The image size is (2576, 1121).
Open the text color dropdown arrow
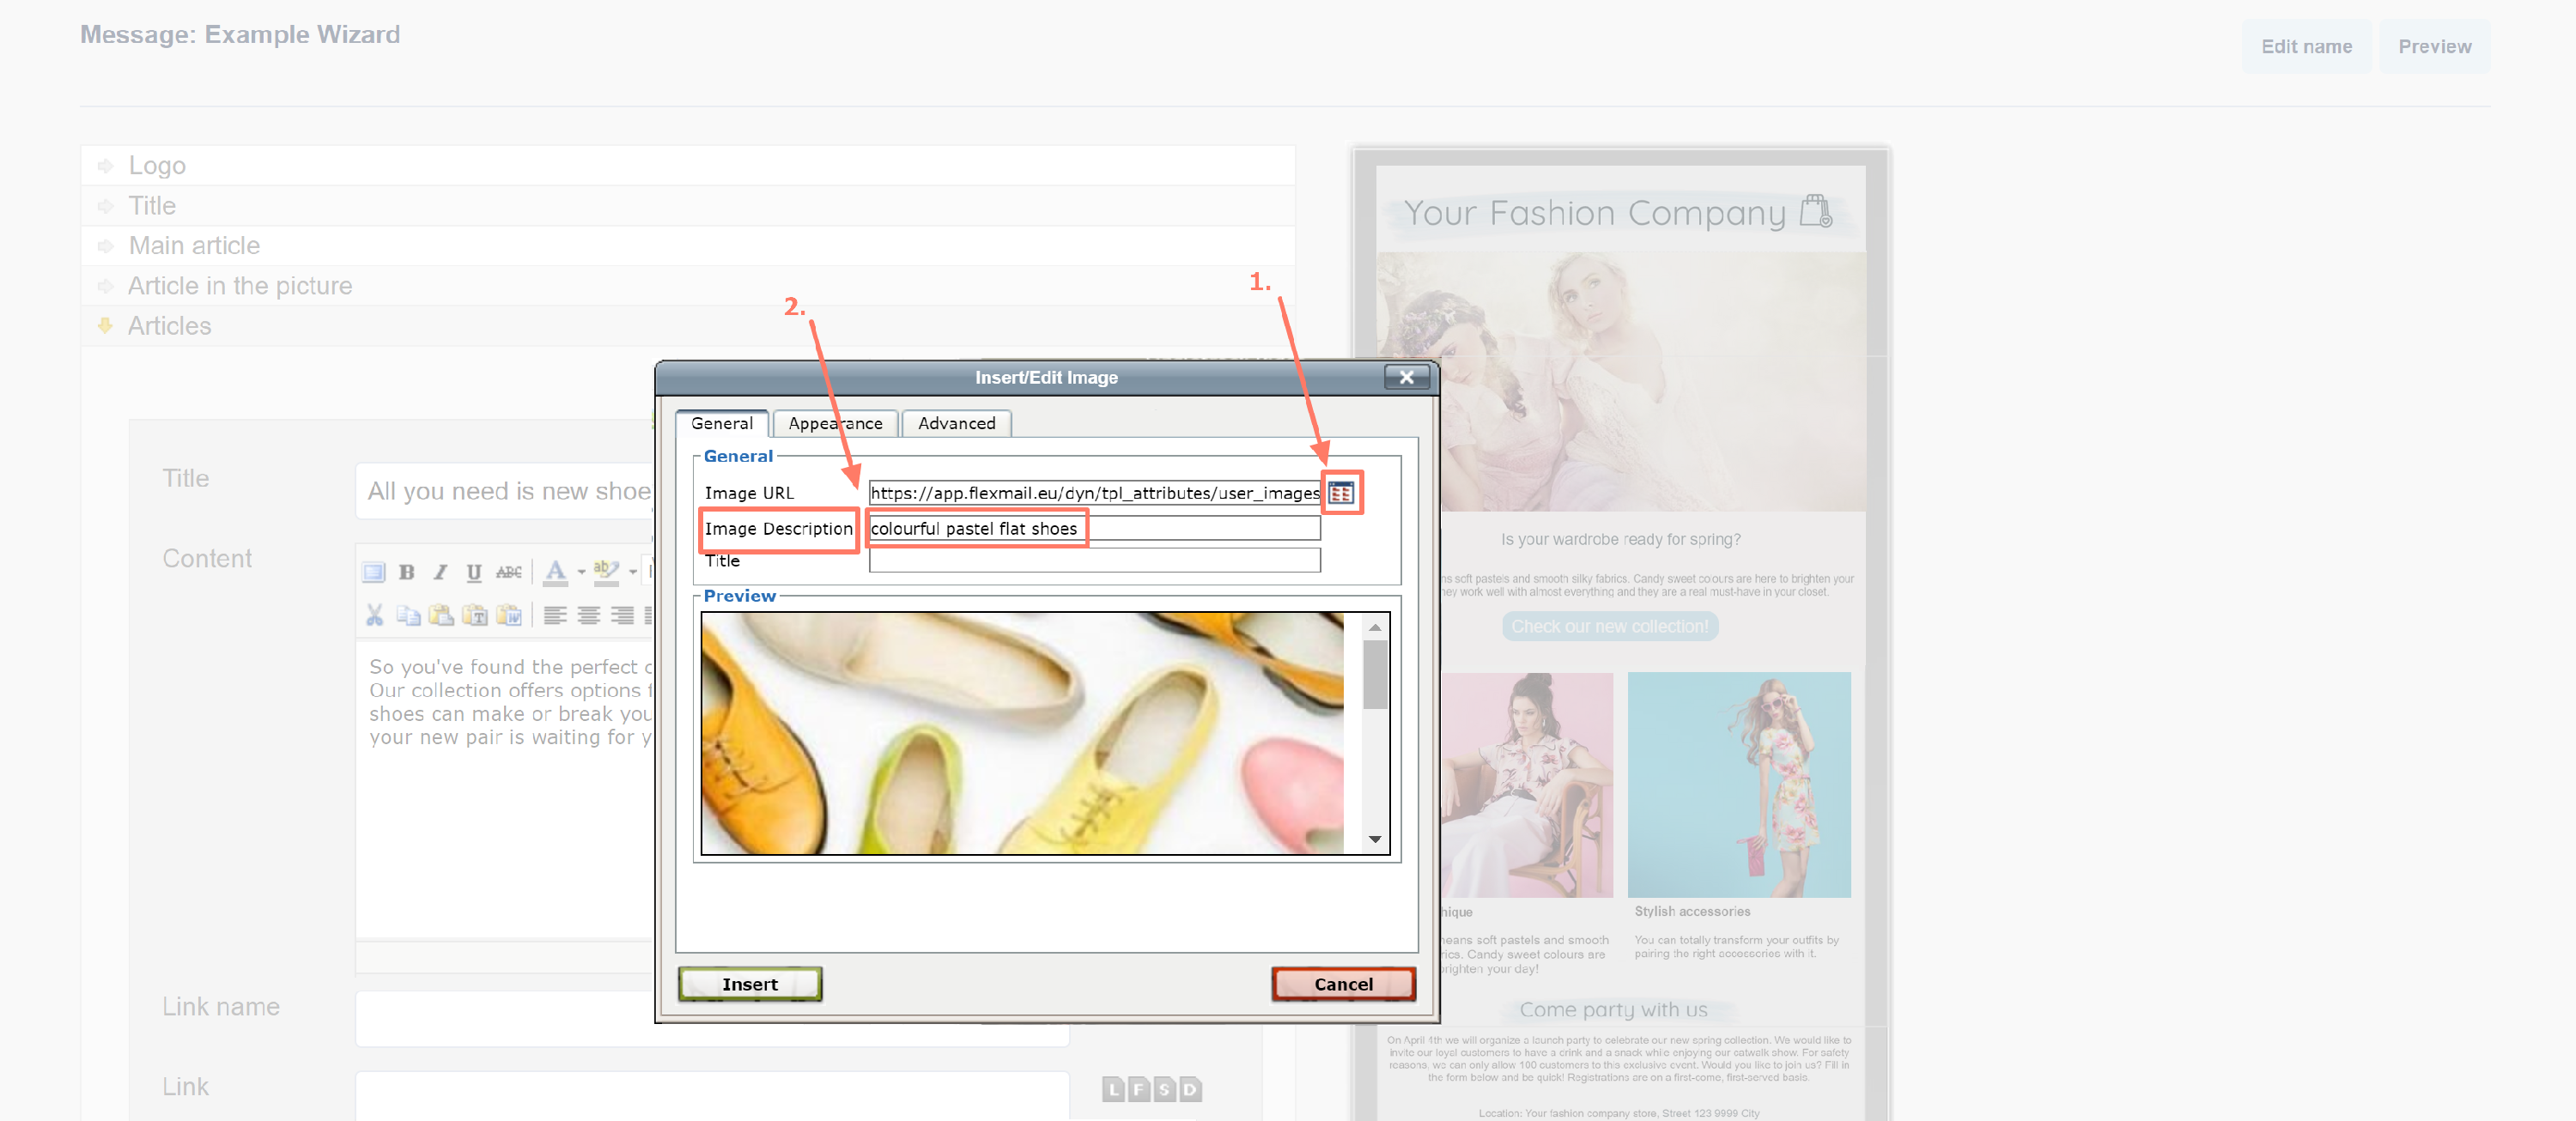(581, 573)
